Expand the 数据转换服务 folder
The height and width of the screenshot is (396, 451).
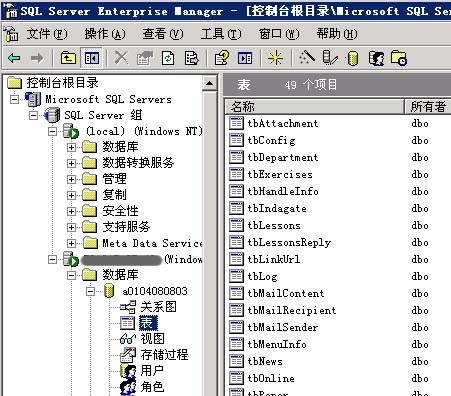tap(71, 163)
